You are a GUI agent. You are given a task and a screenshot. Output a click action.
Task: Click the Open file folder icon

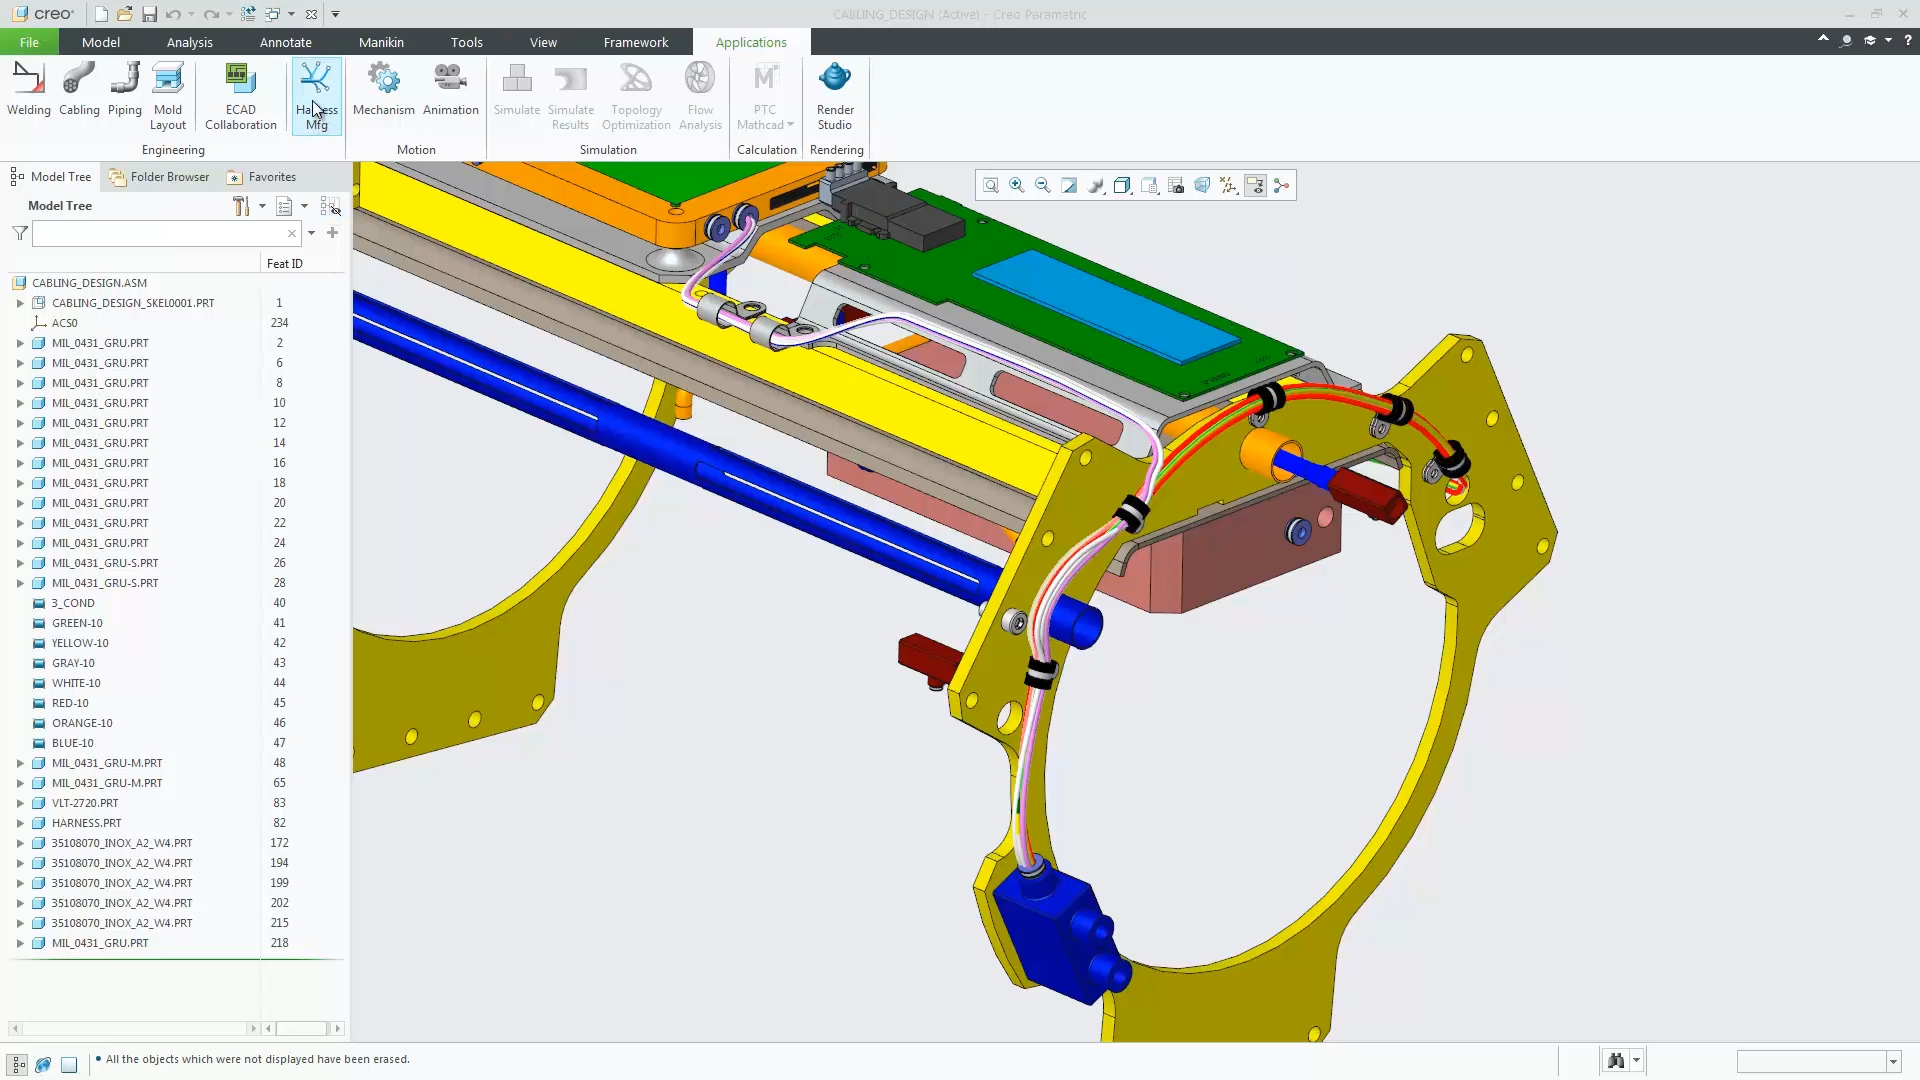124,14
